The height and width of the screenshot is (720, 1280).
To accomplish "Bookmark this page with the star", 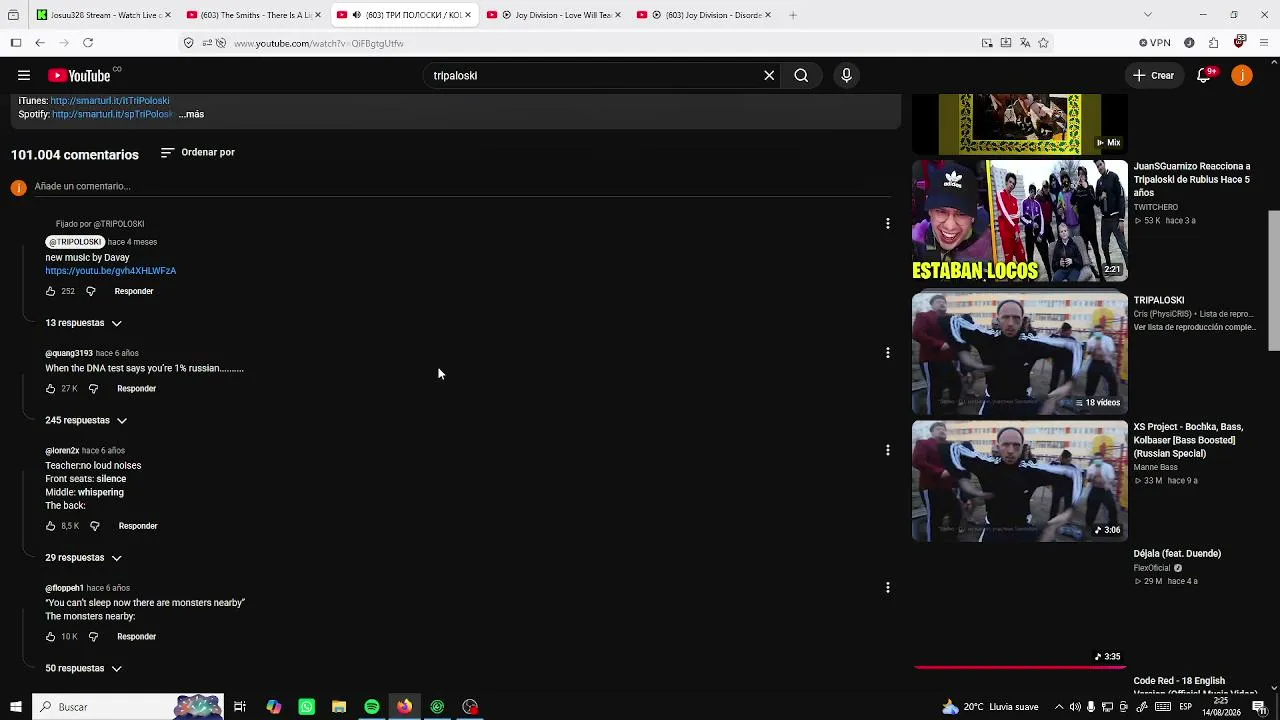I will pyautogui.click(x=1043, y=43).
